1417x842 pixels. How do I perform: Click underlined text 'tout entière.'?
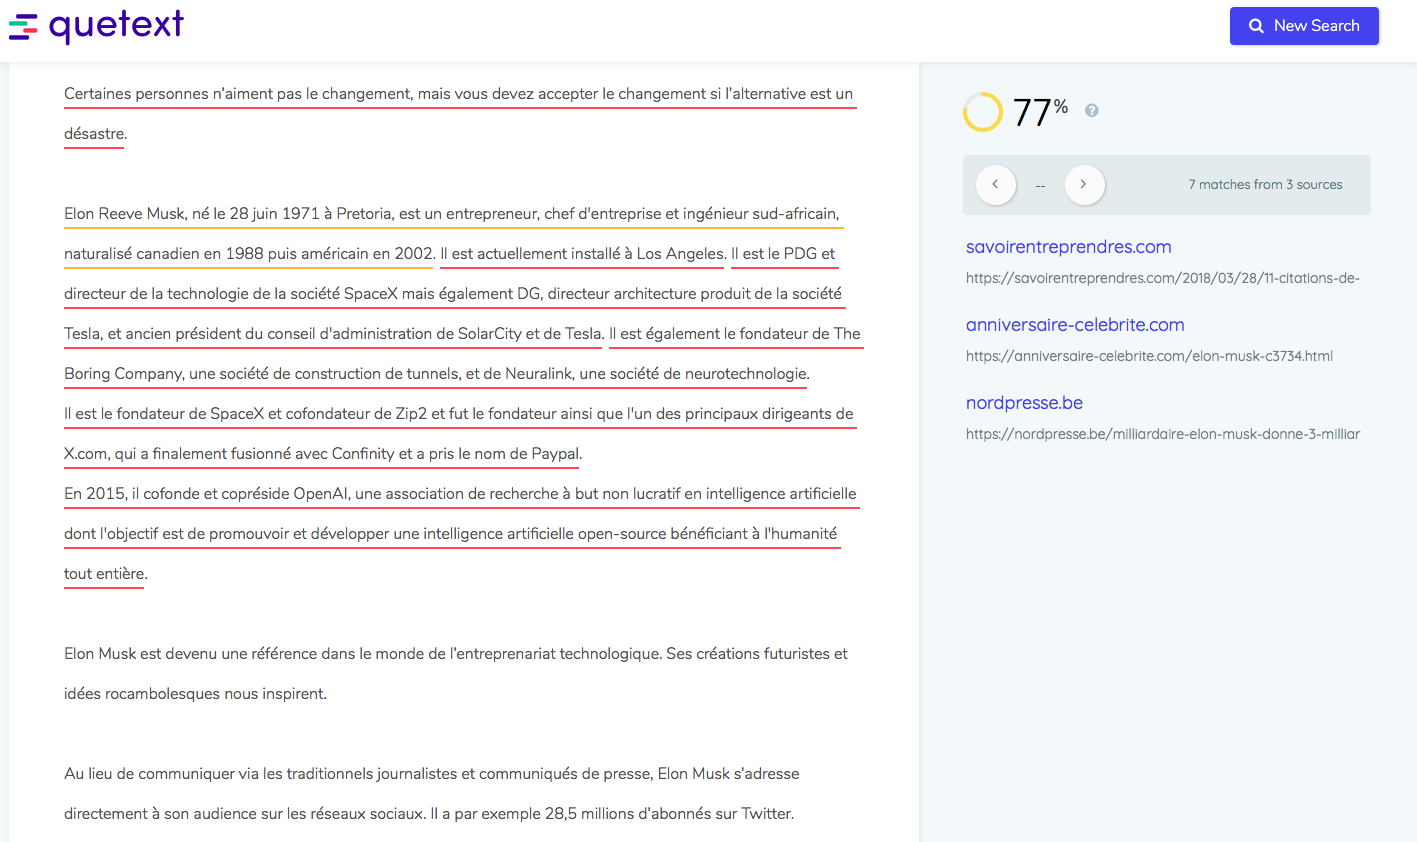(106, 574)
